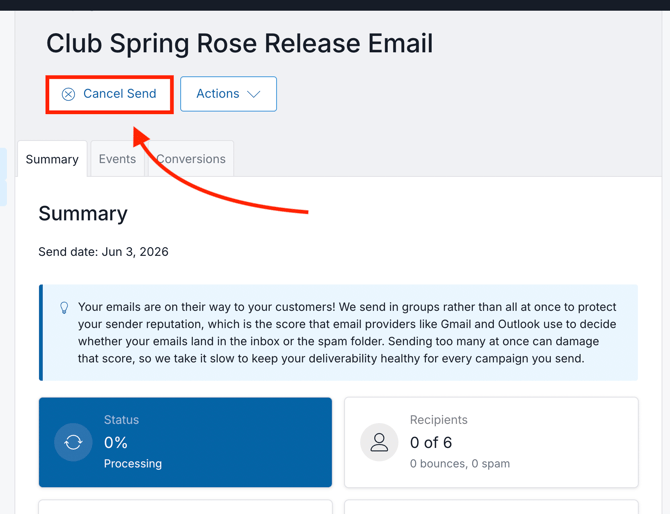
Task: Click the Processing status label
Action: coord(133,464)
